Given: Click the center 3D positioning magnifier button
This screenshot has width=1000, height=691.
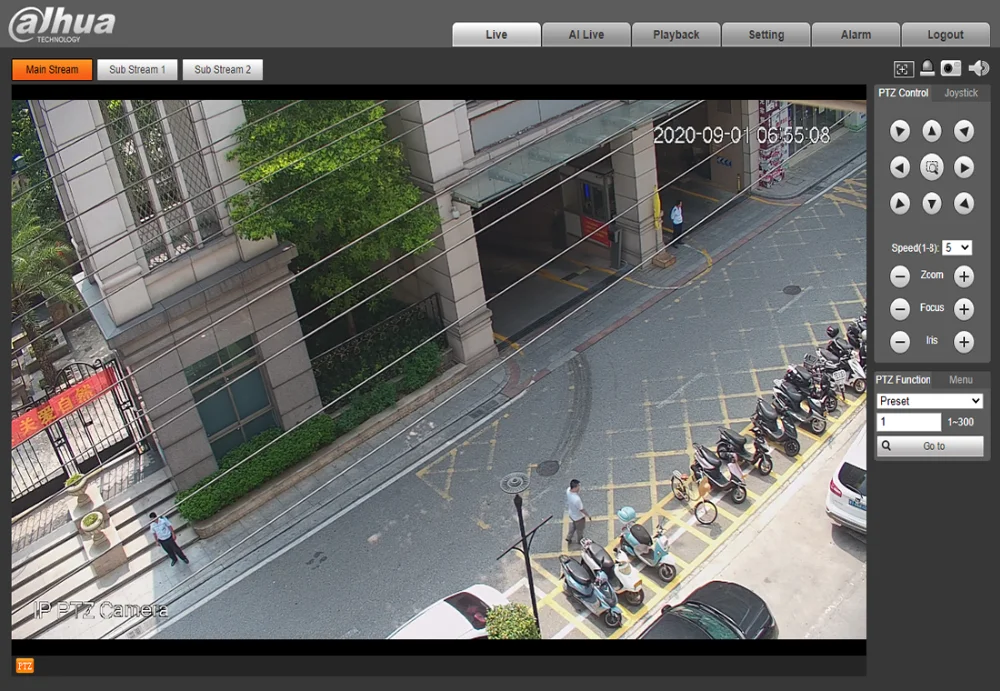Looking at the screenshot, I should pos(932,167).
